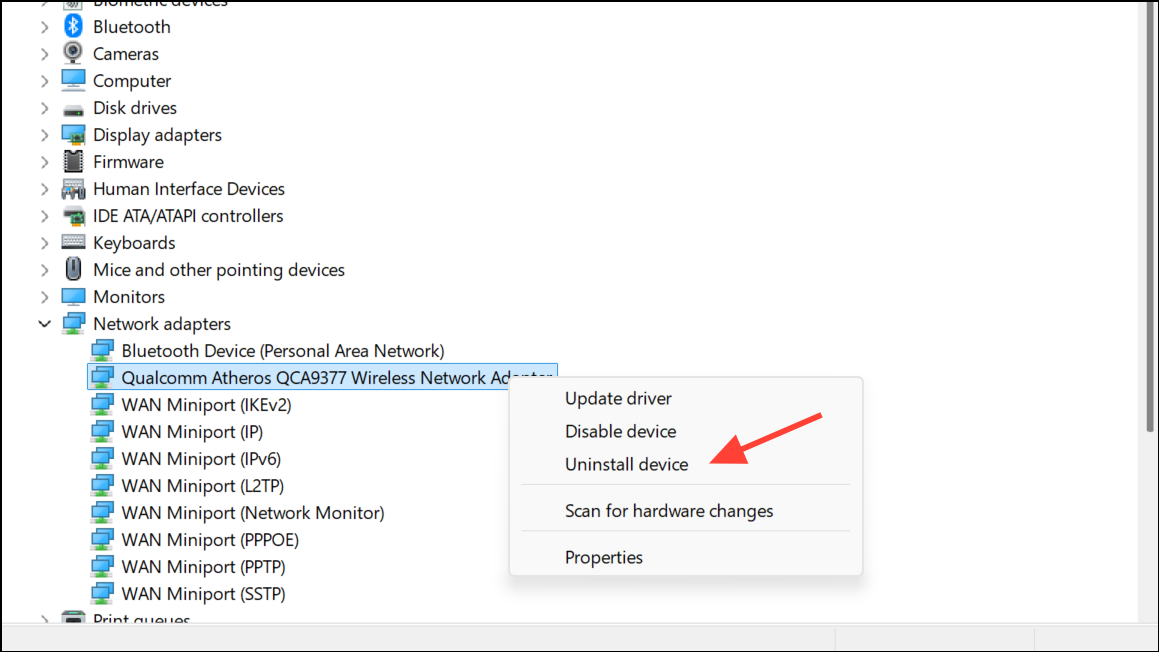This screenshot has height=652, width=1159.
Task: Choose Uninstall device from context menu
Action: pos(626,464)
